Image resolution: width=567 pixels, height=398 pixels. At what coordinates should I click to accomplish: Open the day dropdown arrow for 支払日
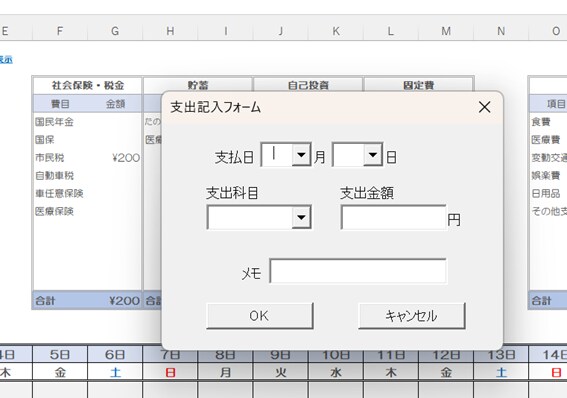373,155
